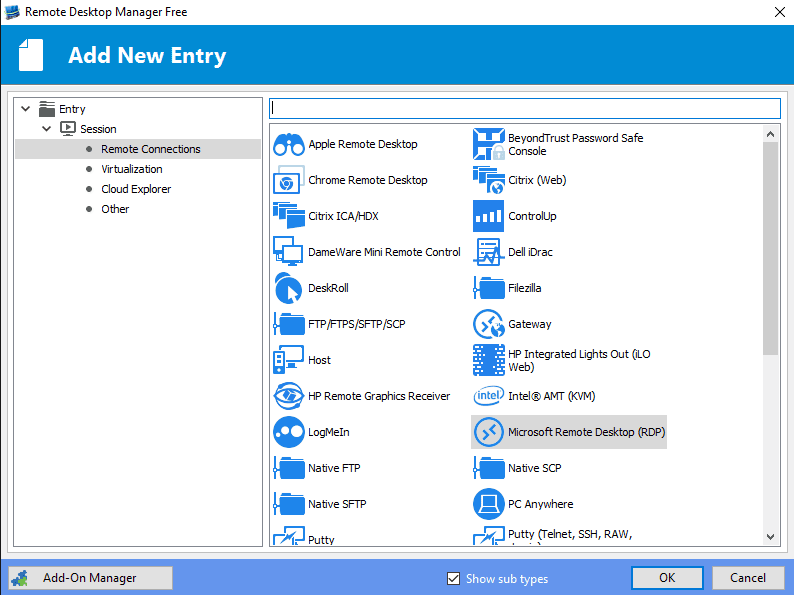Select the Intel AMT (KVM) label
The width and height of the screenshot is (794, 595).
coord(551,396)
